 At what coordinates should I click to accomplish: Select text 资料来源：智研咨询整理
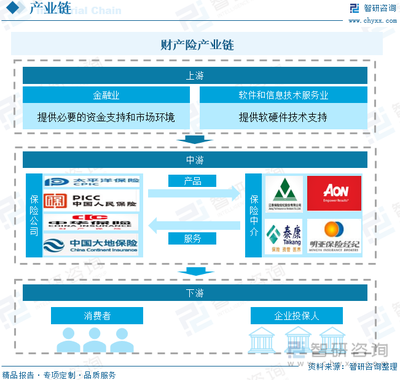pyautogui.click(x=352, y=367)
